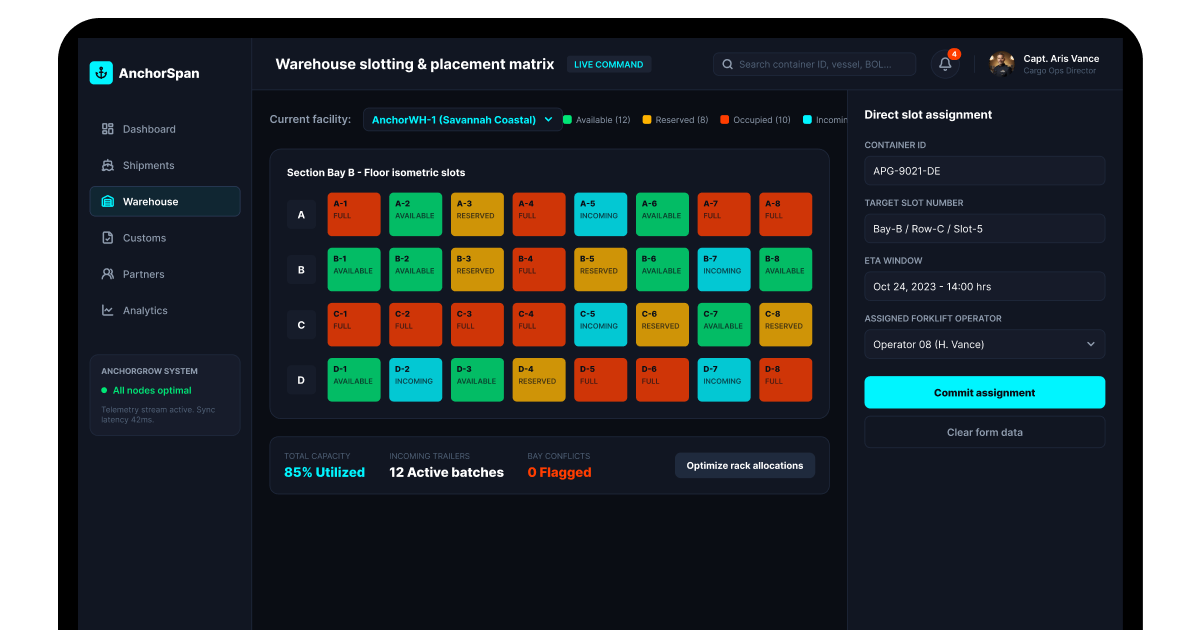1200x630 pixels.
Task: Click Commit assignment button
Action: tap(985, 393)
